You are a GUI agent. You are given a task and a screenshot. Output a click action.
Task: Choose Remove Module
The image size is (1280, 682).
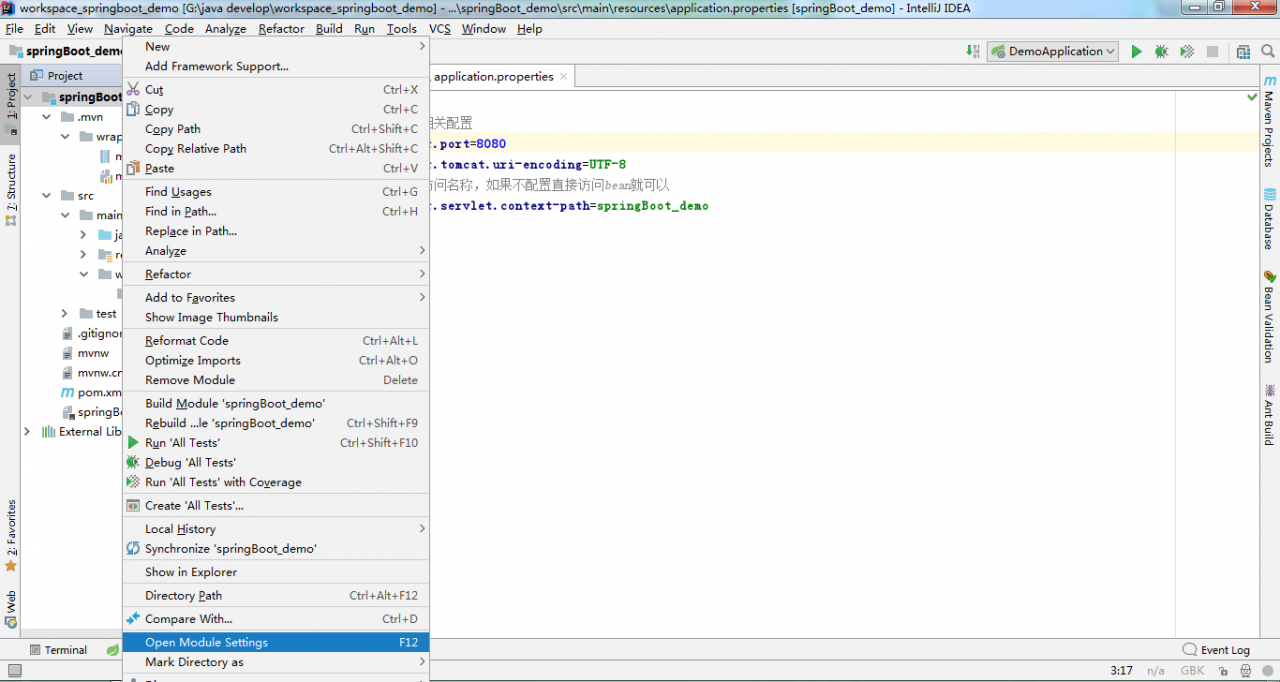coord(276,380)
